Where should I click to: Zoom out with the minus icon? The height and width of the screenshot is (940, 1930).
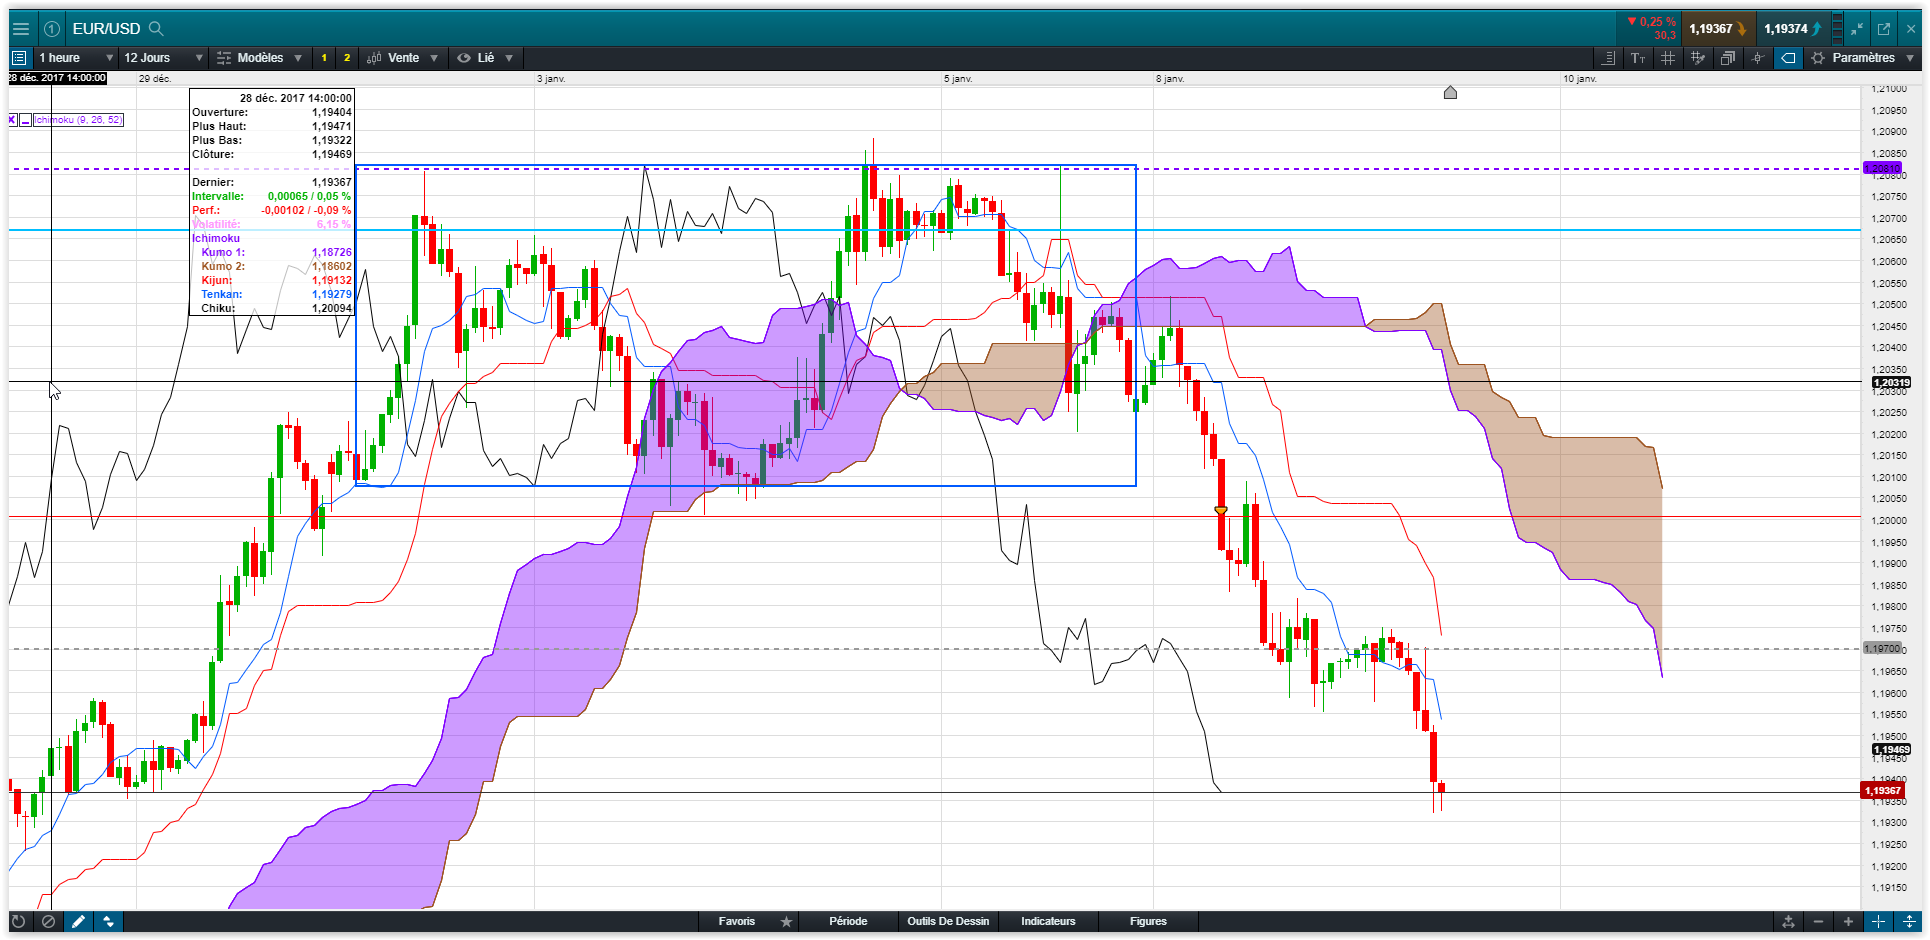pos(1818,922)
